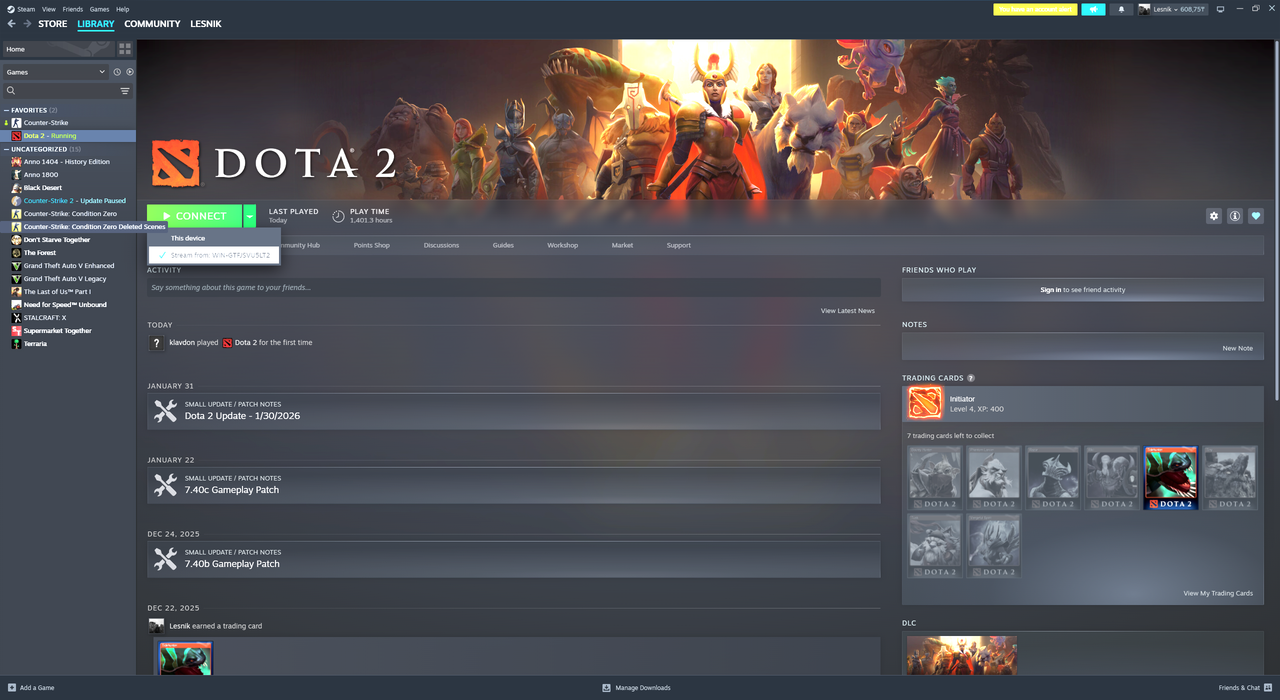Open the Workshop tab
The width and height of the screenshot is (1280, 700).
(x=562, y=245)
